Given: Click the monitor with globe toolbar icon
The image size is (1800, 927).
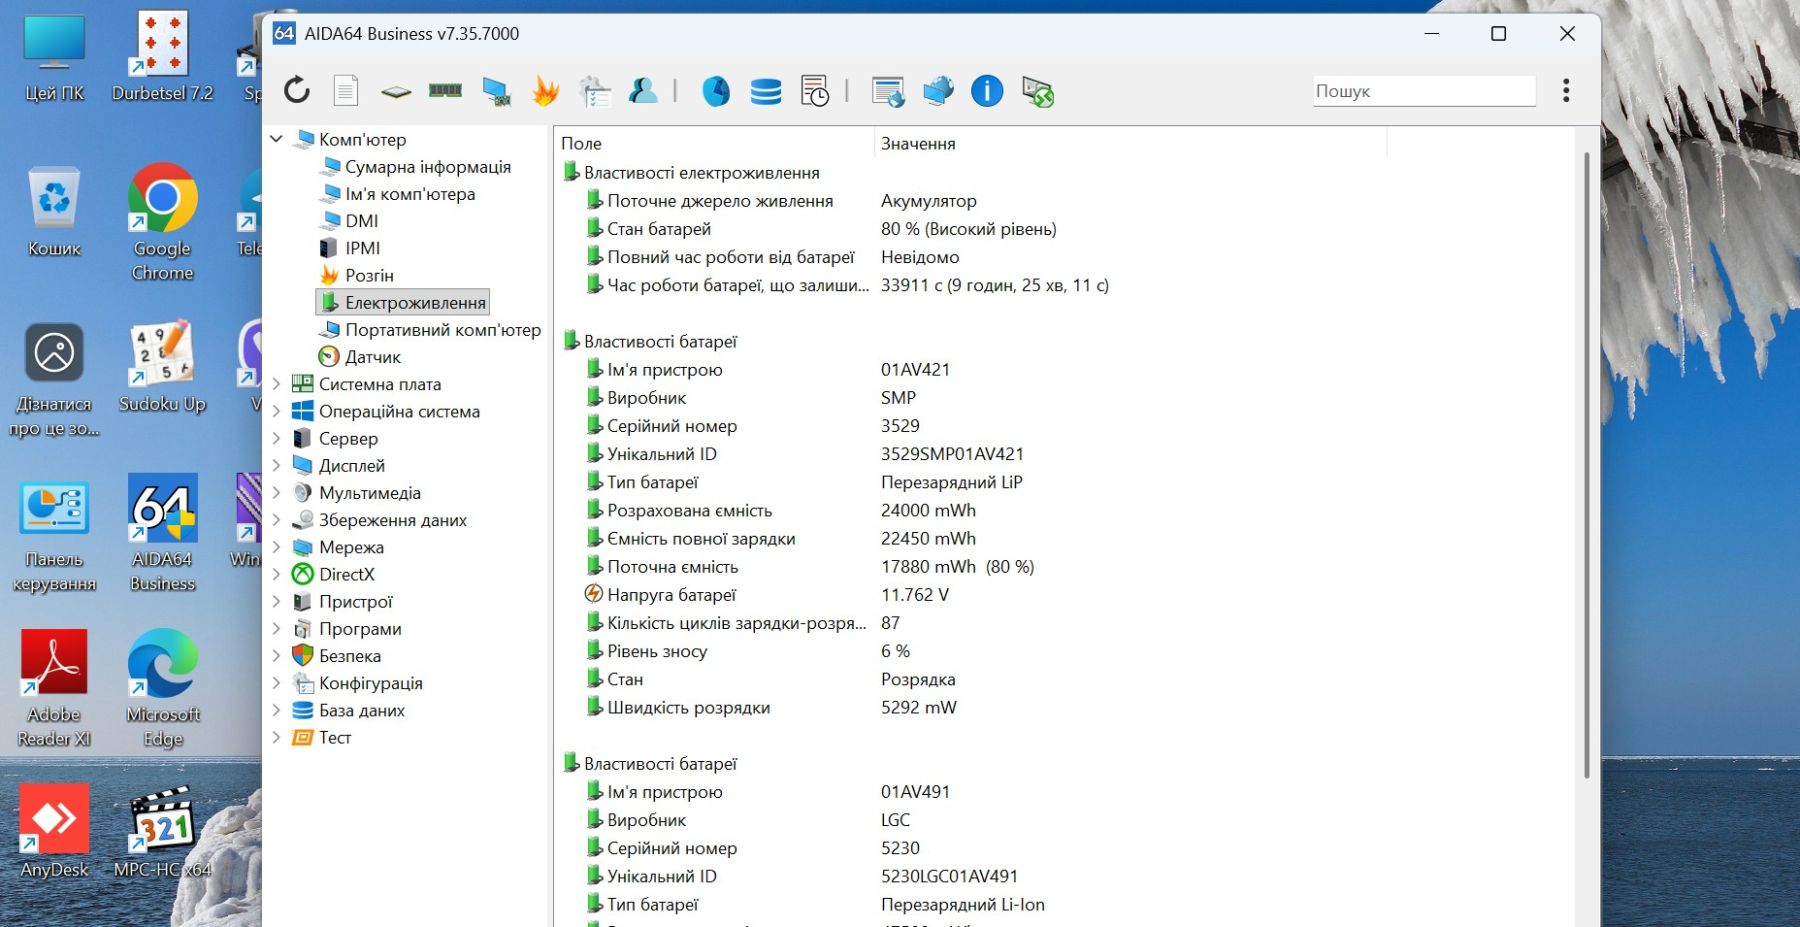Looking at the screenshot, I should click(938, 91).
